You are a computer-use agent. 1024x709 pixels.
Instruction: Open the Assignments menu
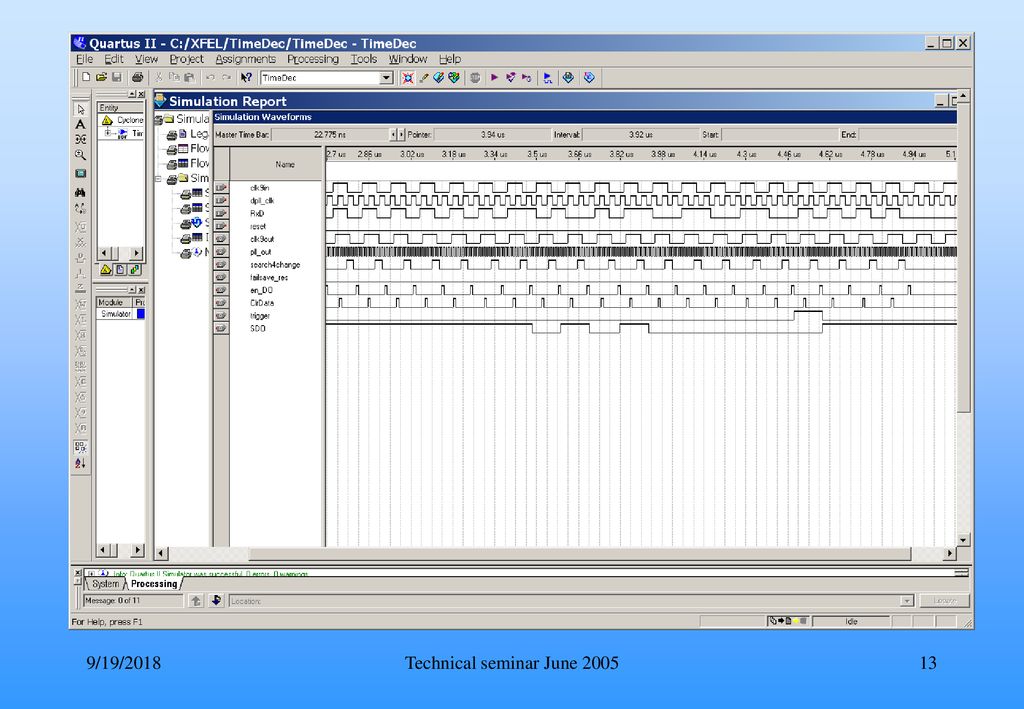click(x=246, y=59)
